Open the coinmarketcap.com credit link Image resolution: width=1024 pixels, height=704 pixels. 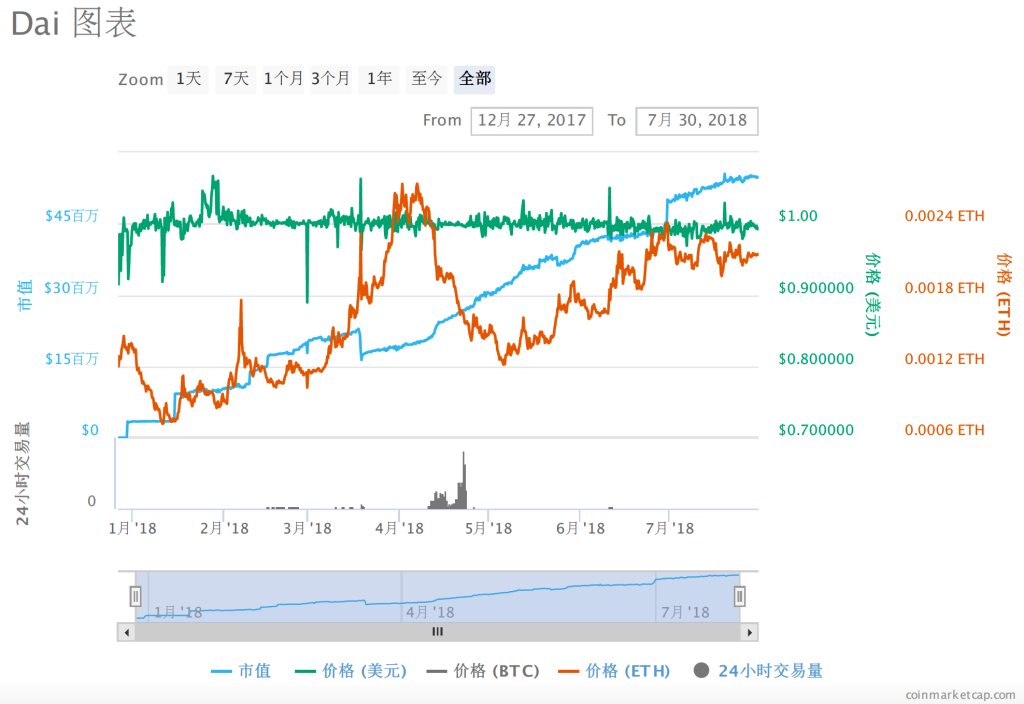pos(959,694)
